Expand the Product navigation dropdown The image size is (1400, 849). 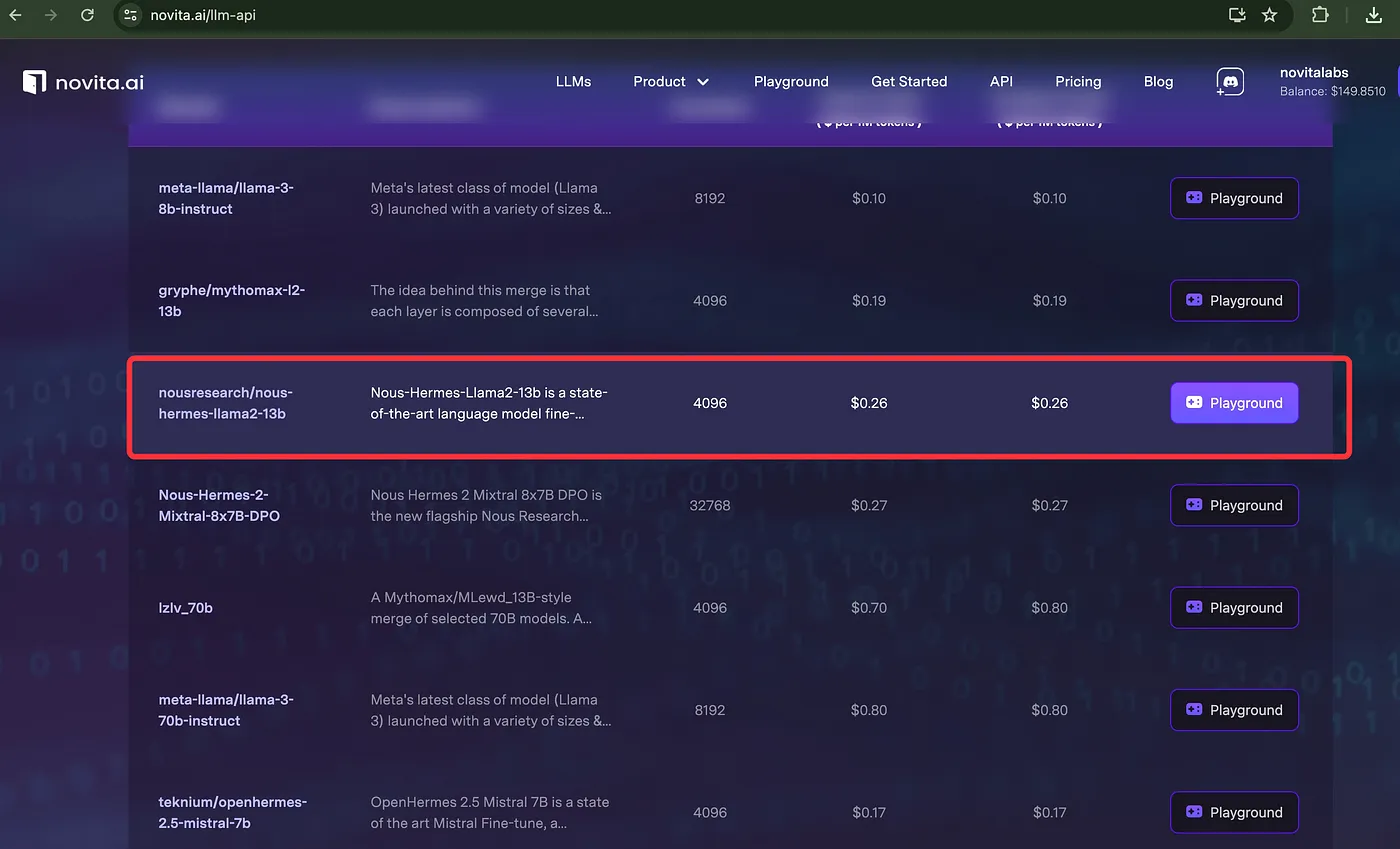[670, 82]
